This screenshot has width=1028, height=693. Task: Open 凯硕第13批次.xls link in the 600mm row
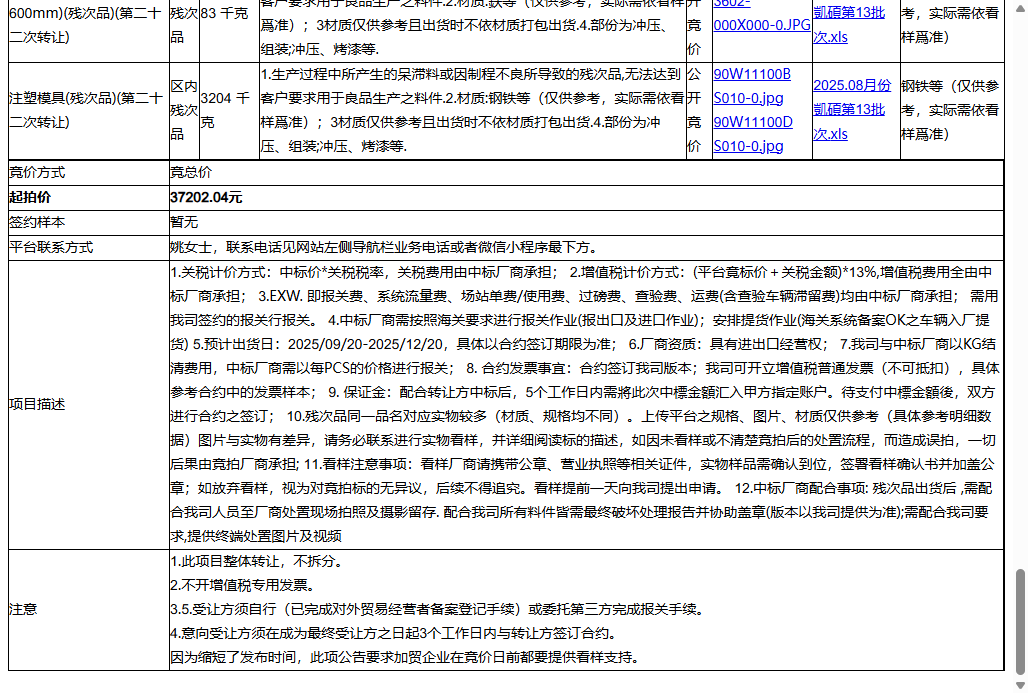tap(850, 24)
